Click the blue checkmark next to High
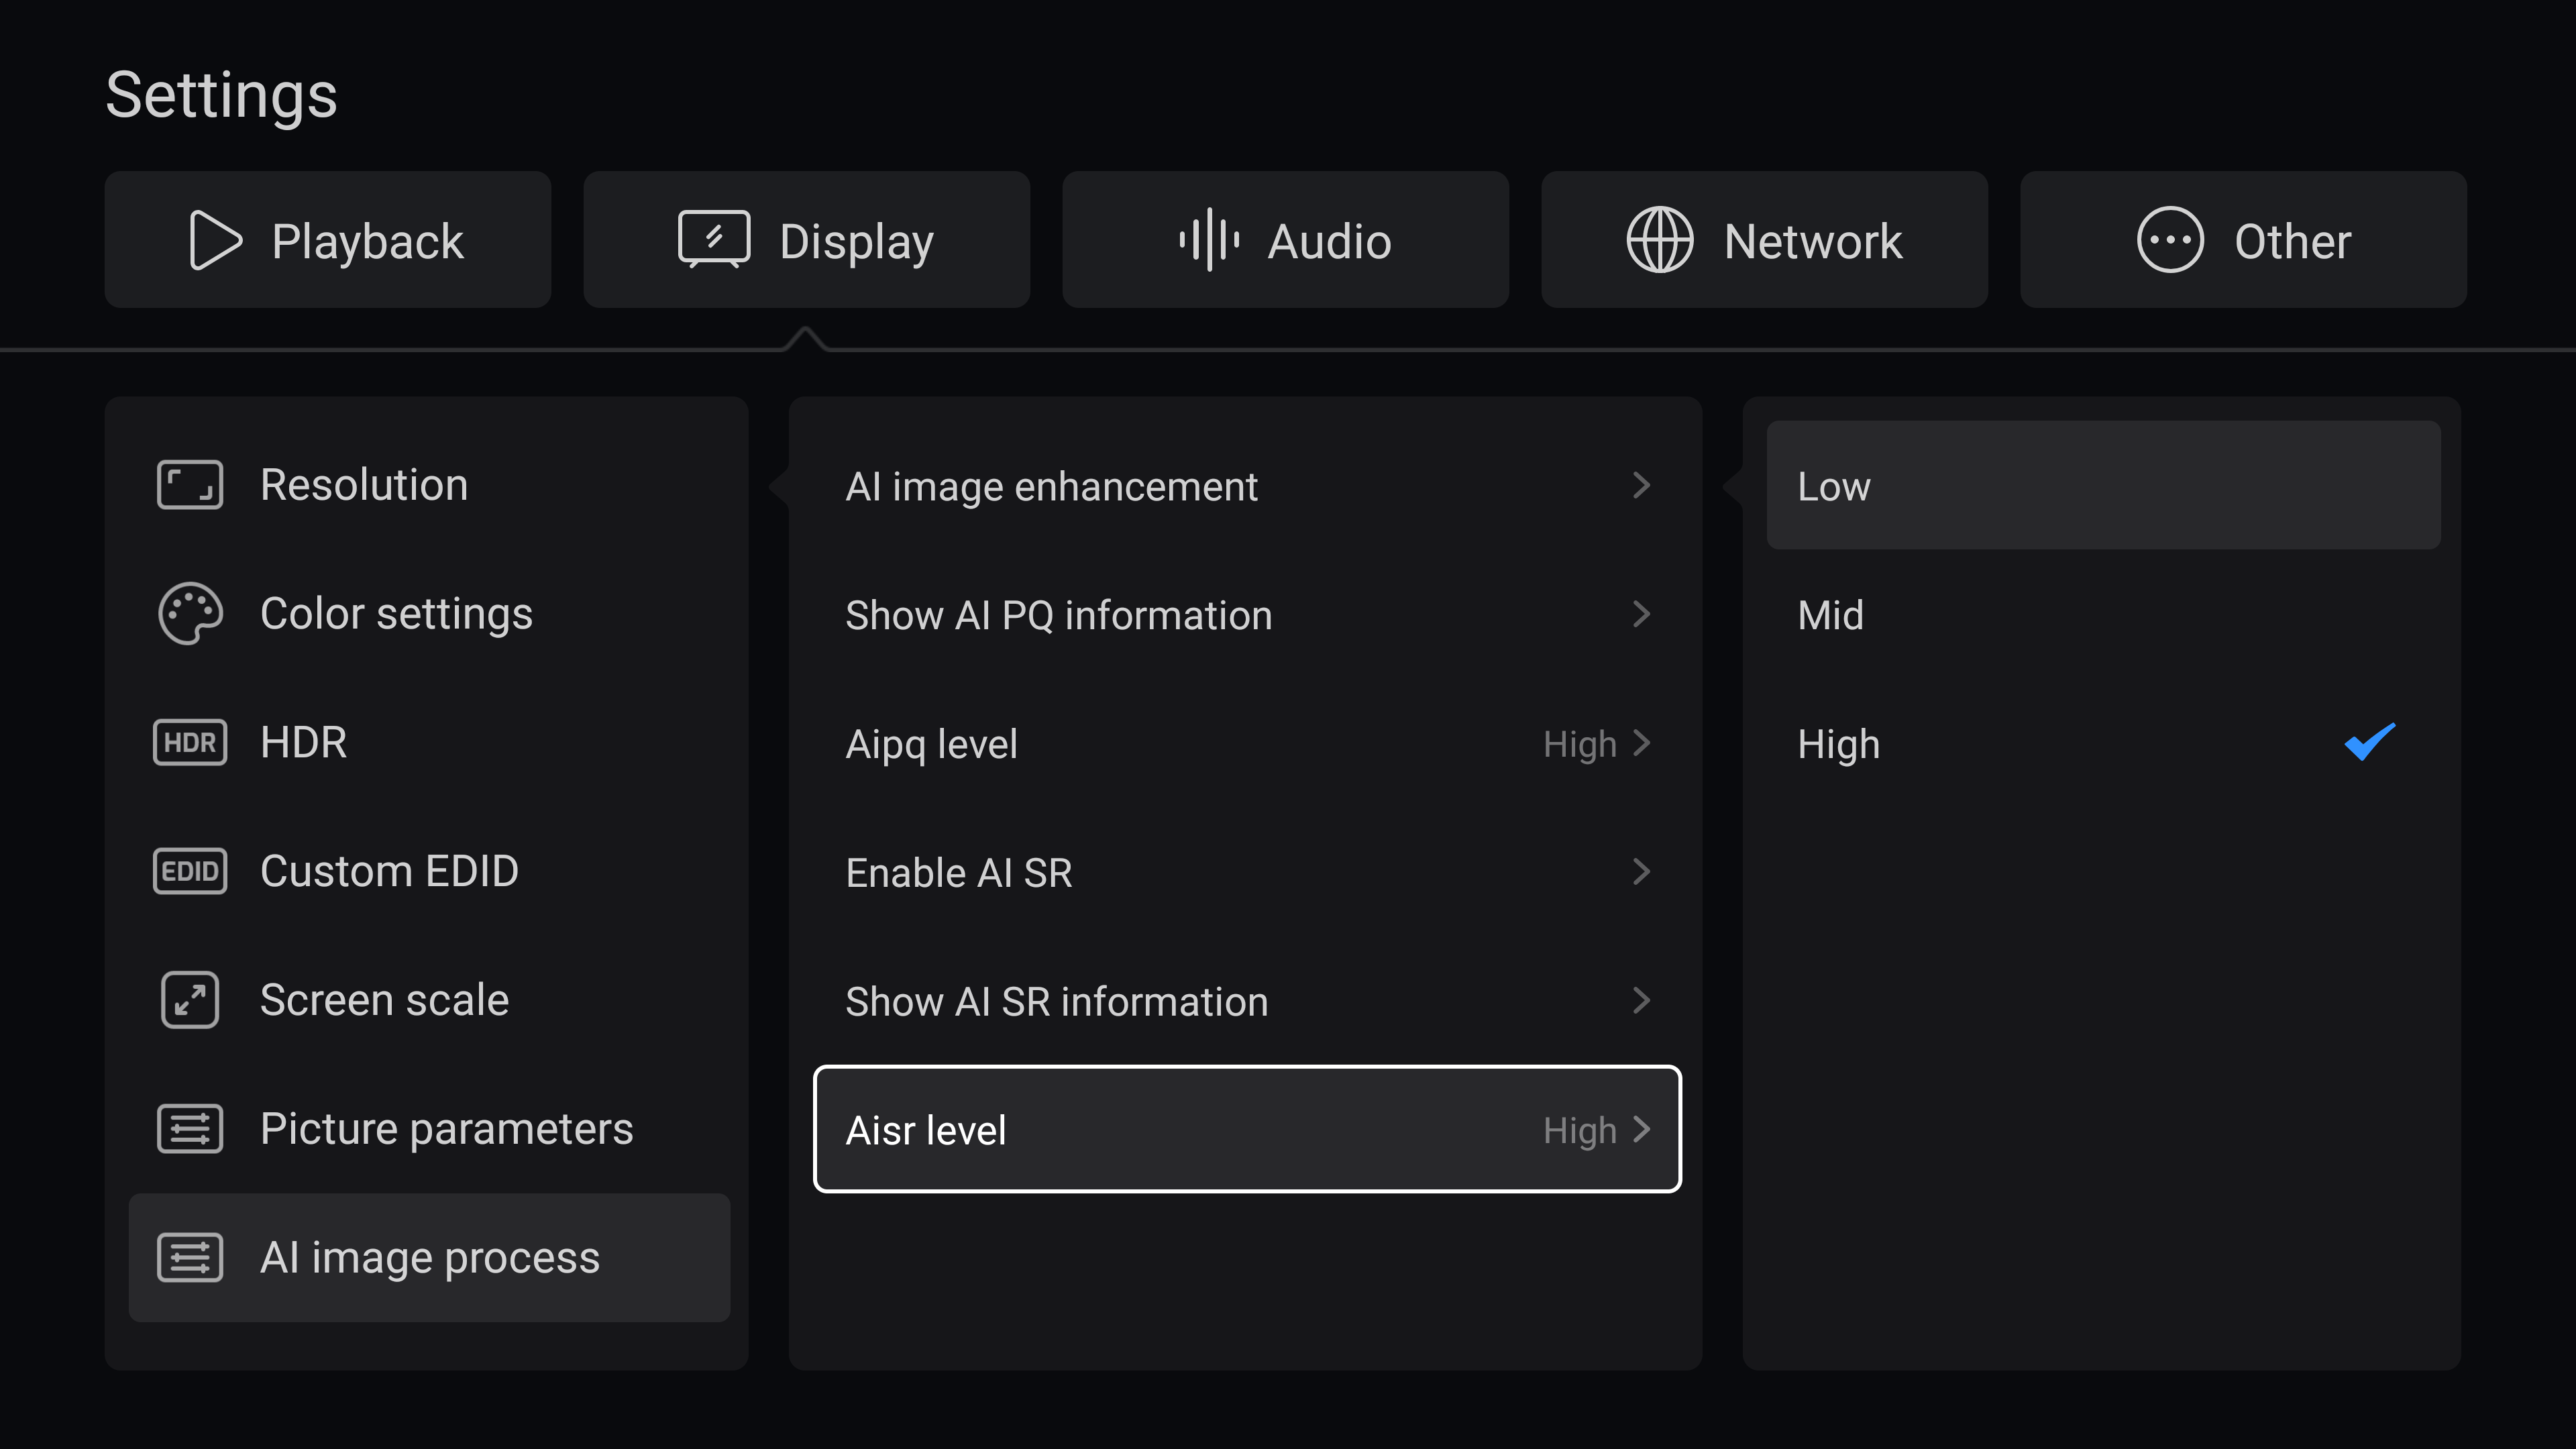This screenshot has width=2576, height=1449. point(2370,742)
